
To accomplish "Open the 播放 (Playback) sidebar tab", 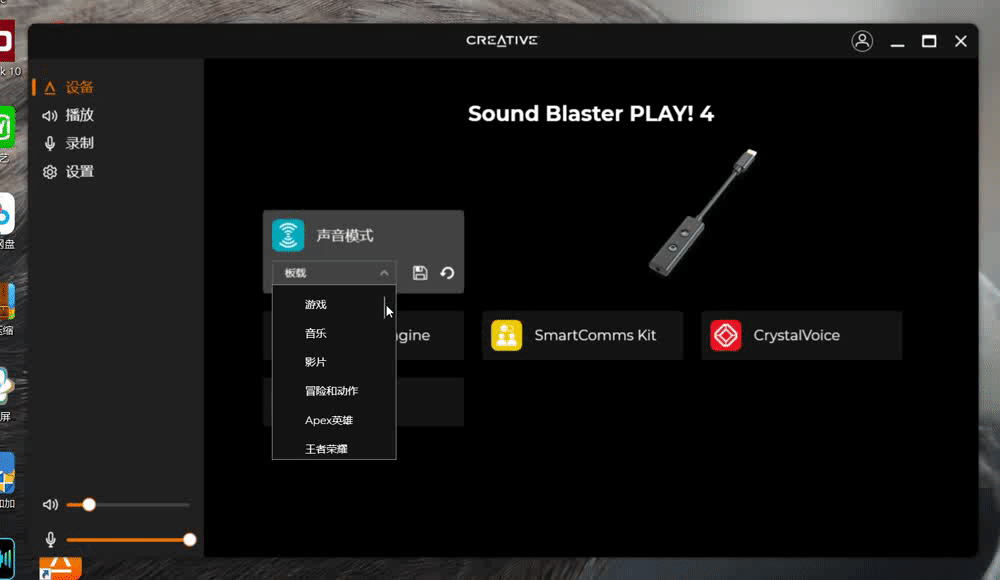I will click(x=69, y=115).
